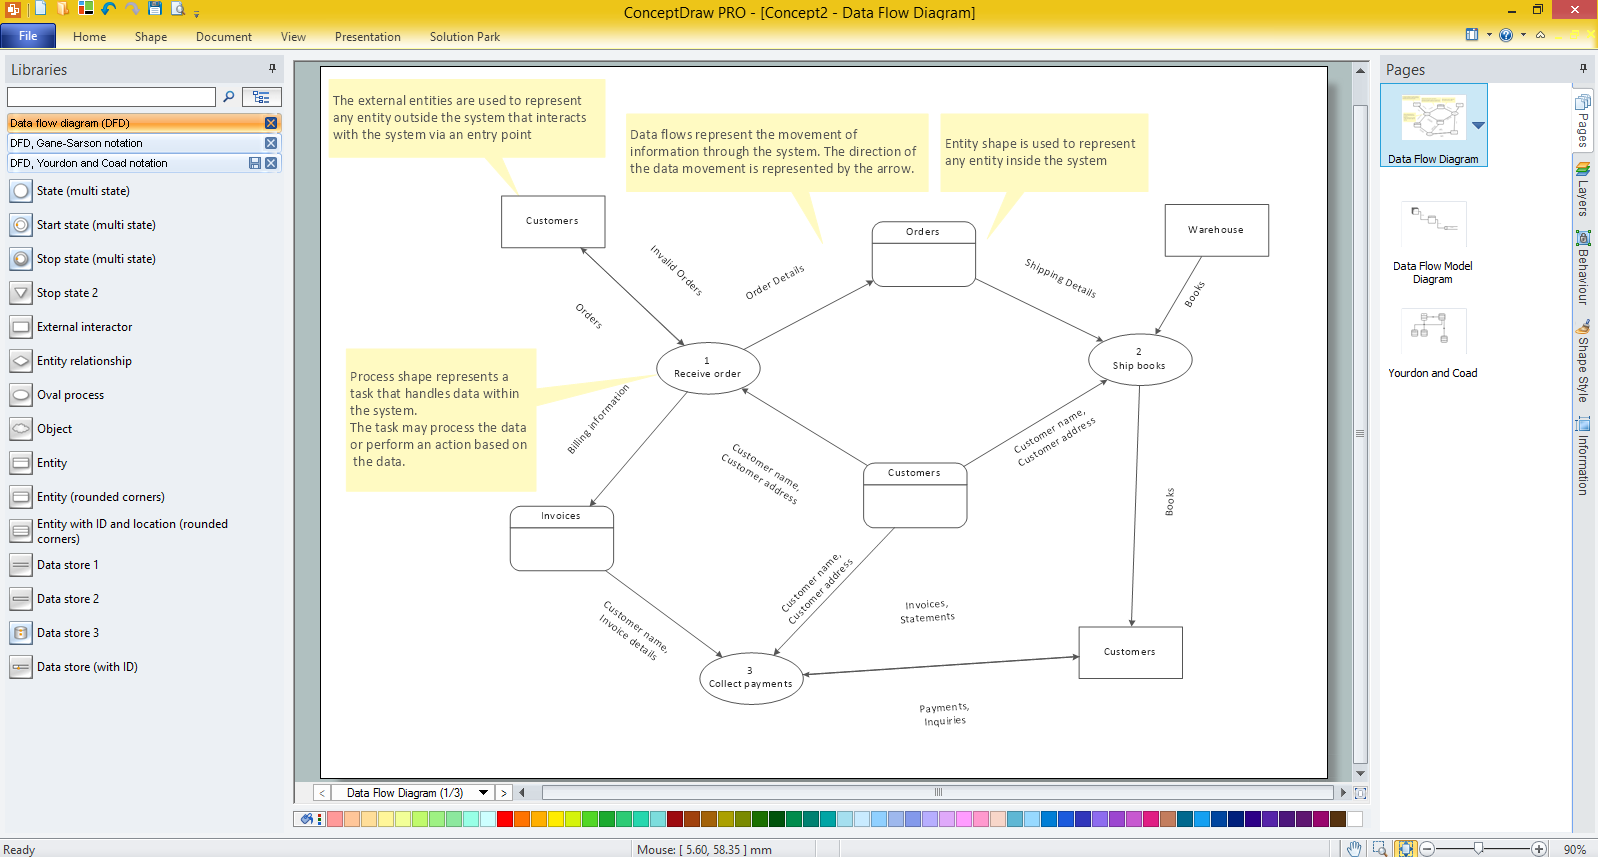Screen dimensions: 1598x857
Task: Go to the next page arrow
Action: click(x=504, y=792)
